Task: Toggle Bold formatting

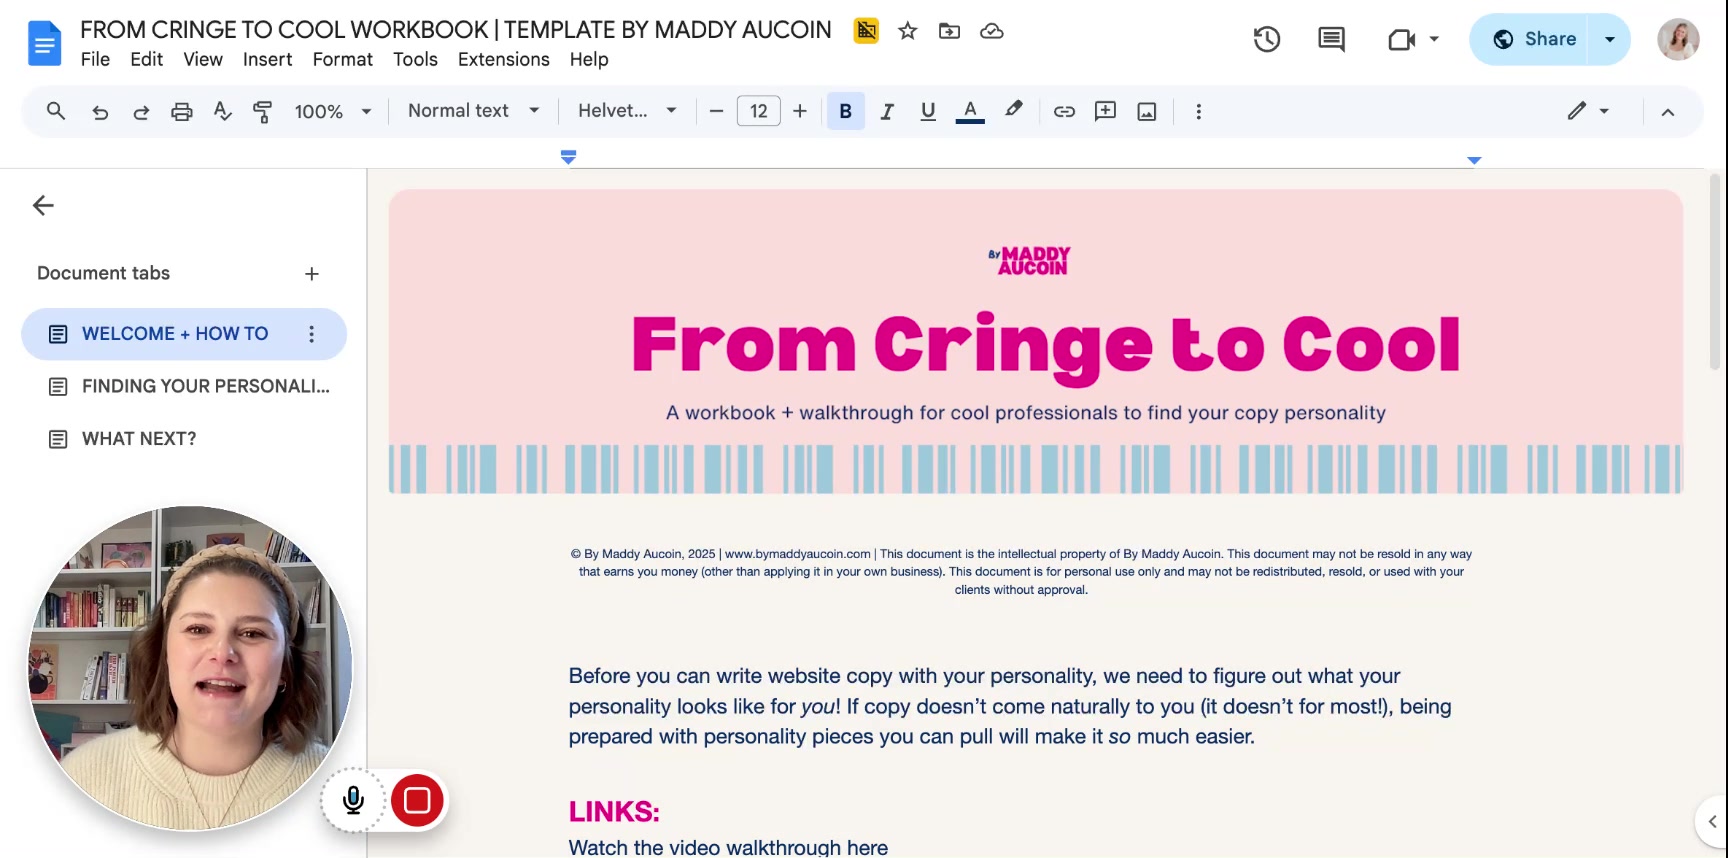Action: point(846,112)
